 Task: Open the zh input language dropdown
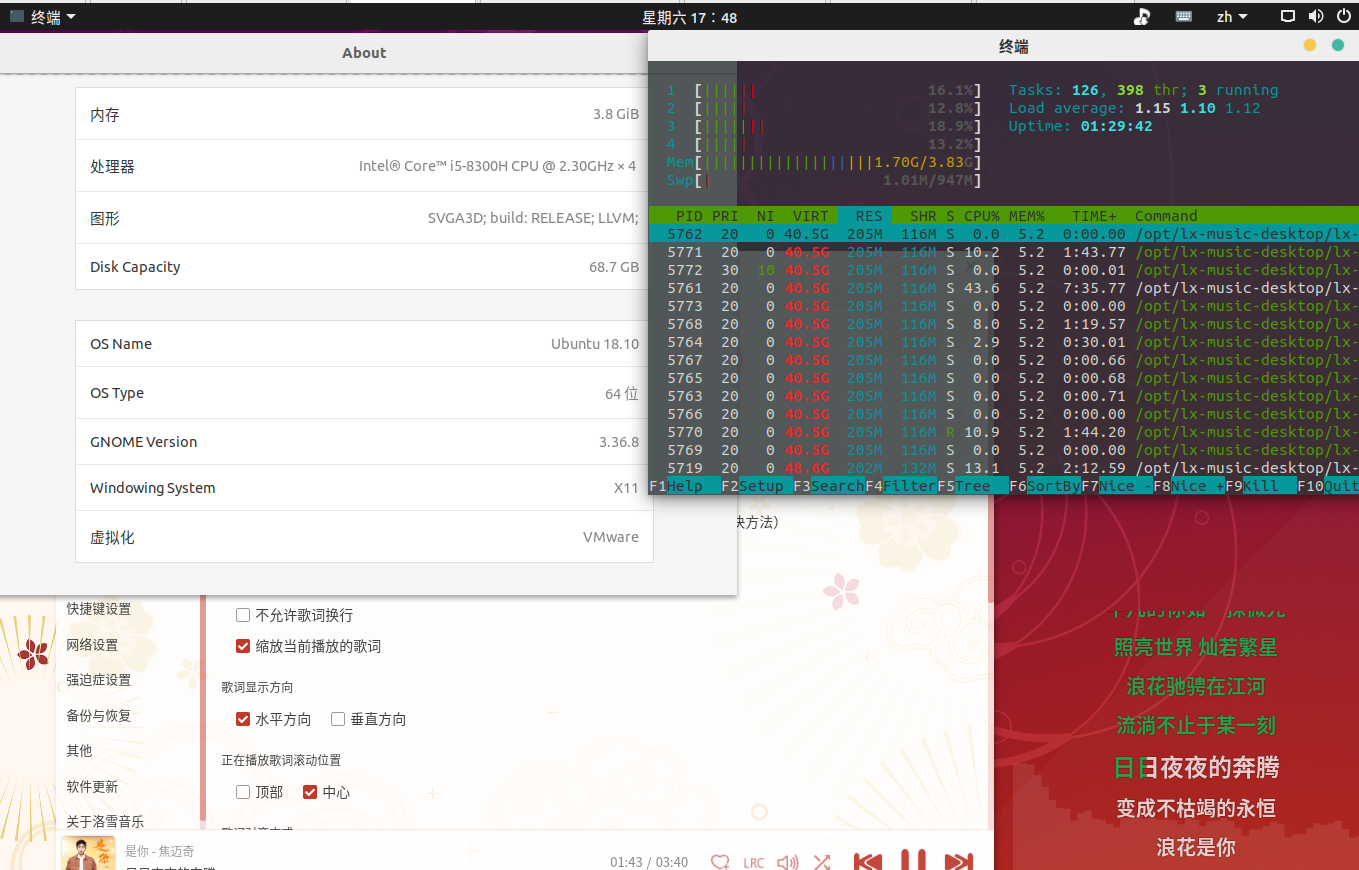click(1232, 17)
